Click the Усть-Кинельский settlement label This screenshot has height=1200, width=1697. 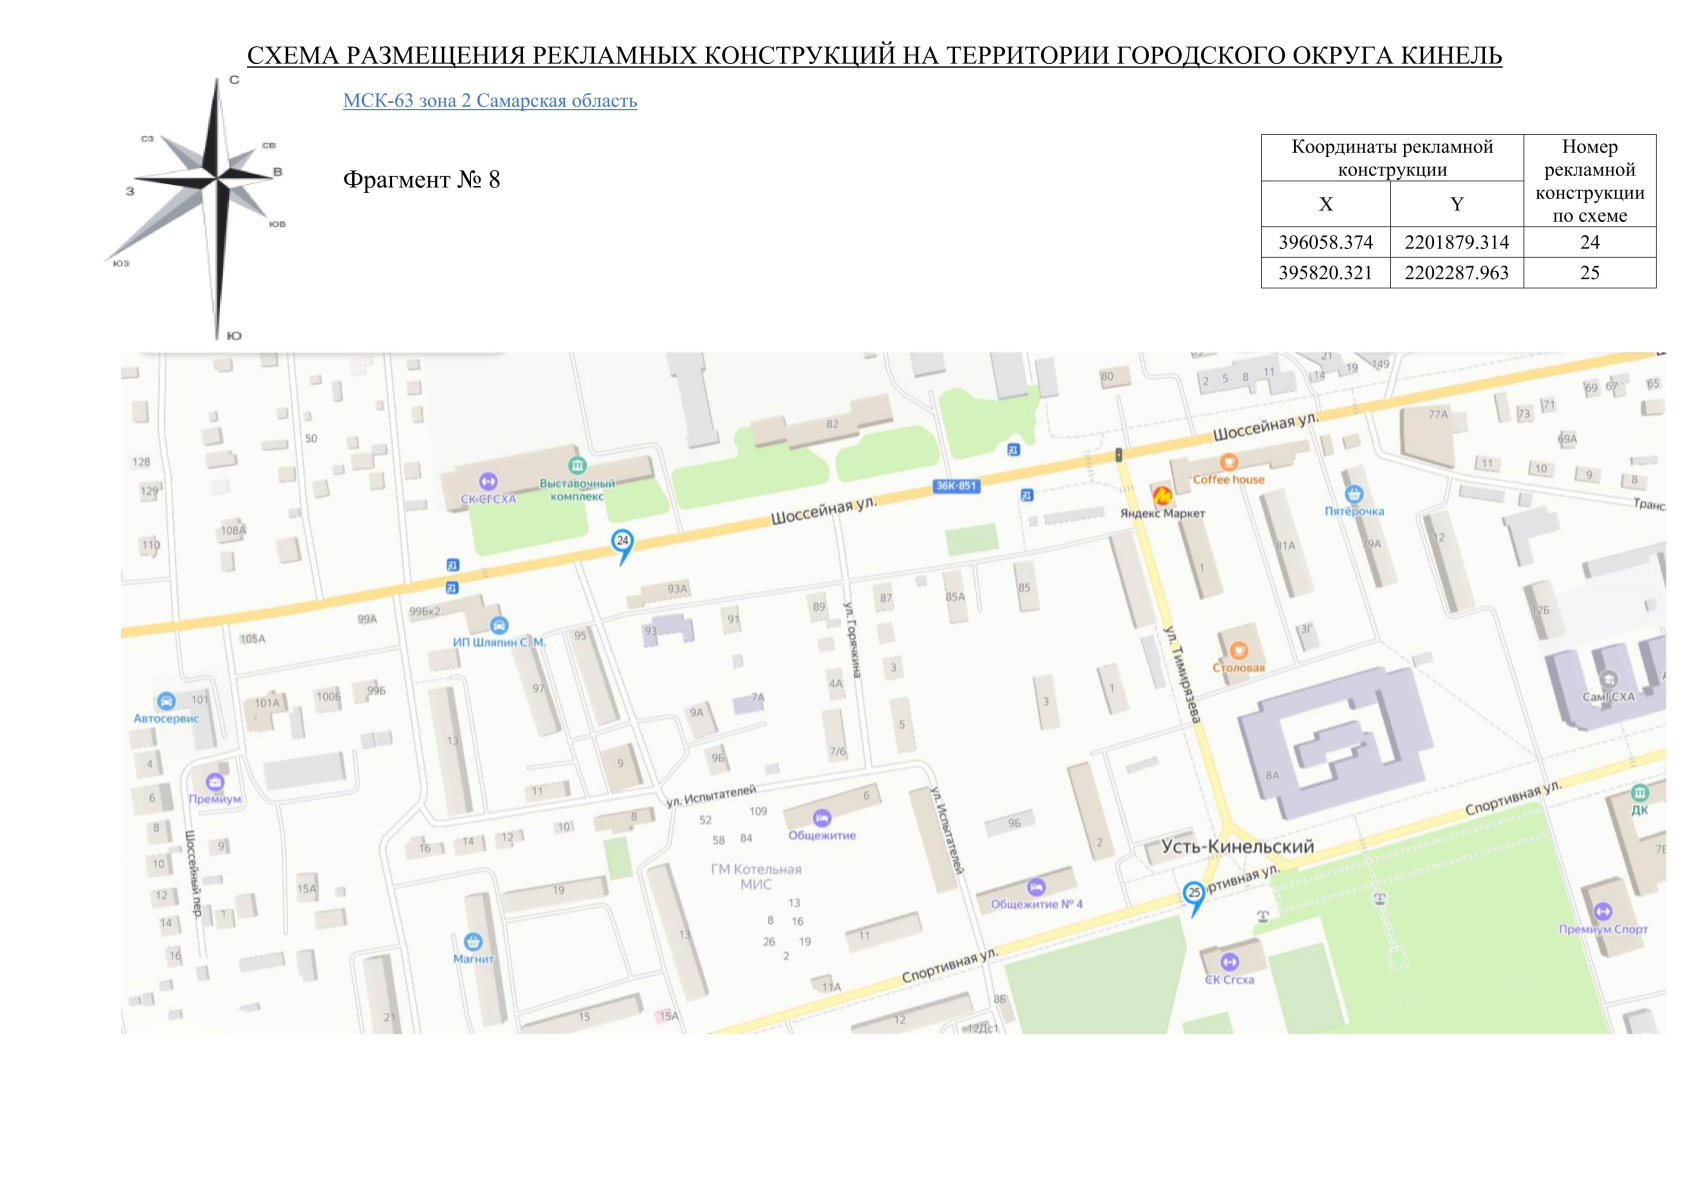point(1237,847)
